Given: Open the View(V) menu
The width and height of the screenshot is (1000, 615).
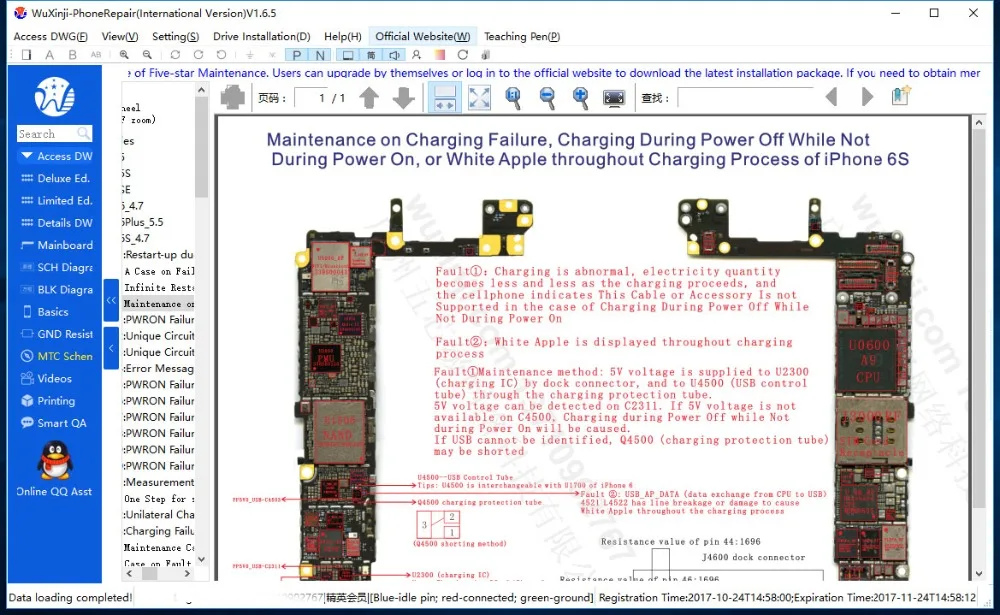Looking at the screenshot, I should 120,36.
